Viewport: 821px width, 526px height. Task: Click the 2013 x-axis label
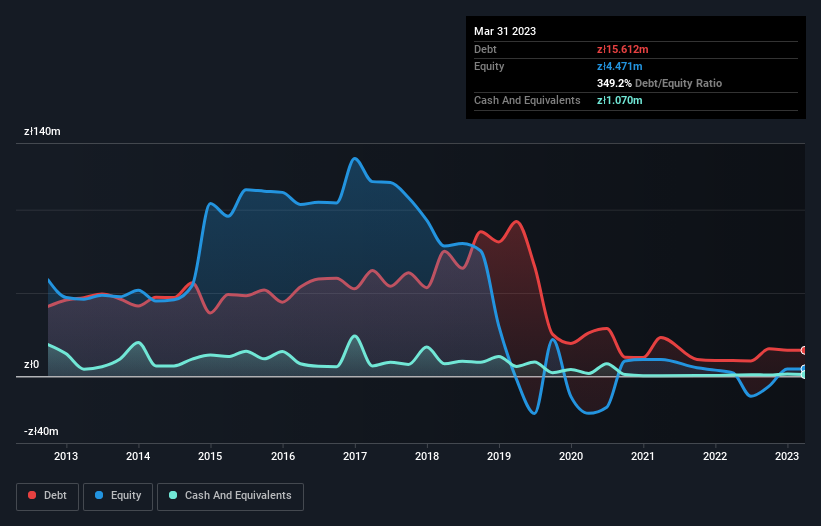pyautogui.click(x=66, y=456)
